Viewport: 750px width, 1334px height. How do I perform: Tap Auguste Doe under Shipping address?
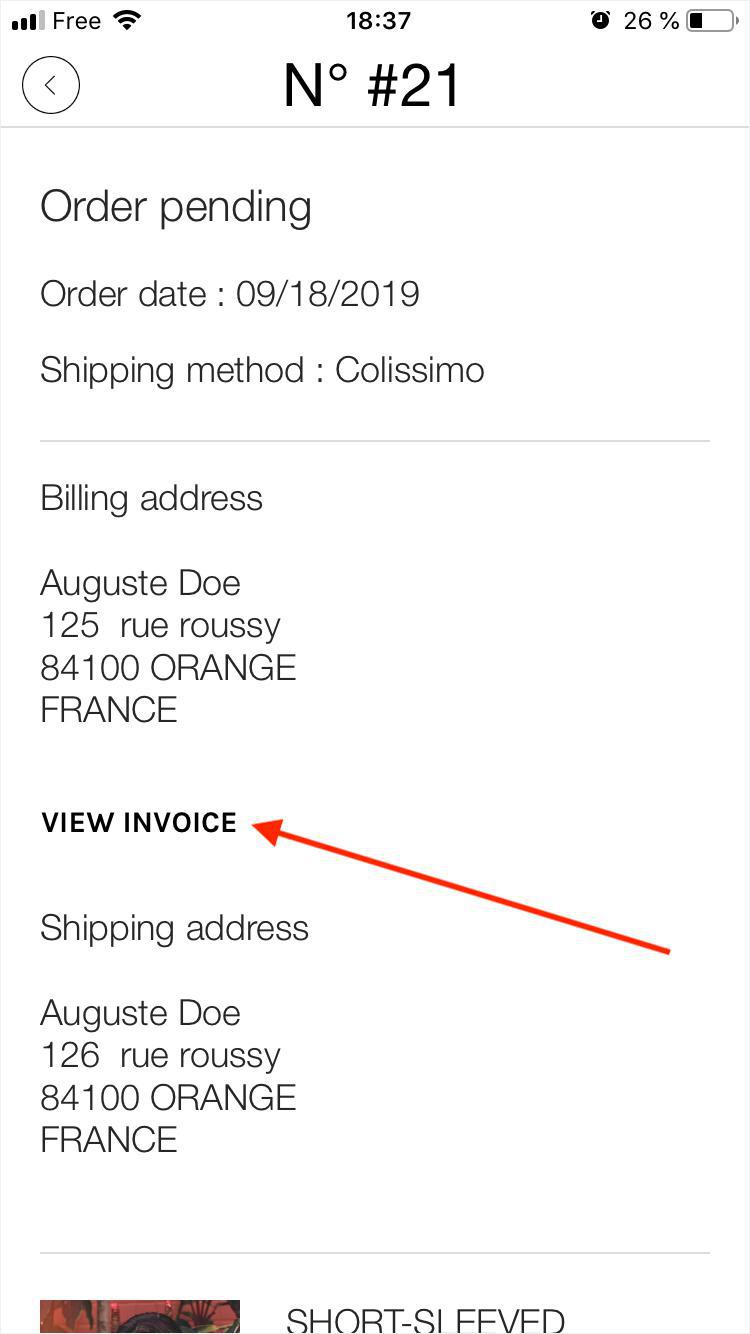coord(140,1013)
